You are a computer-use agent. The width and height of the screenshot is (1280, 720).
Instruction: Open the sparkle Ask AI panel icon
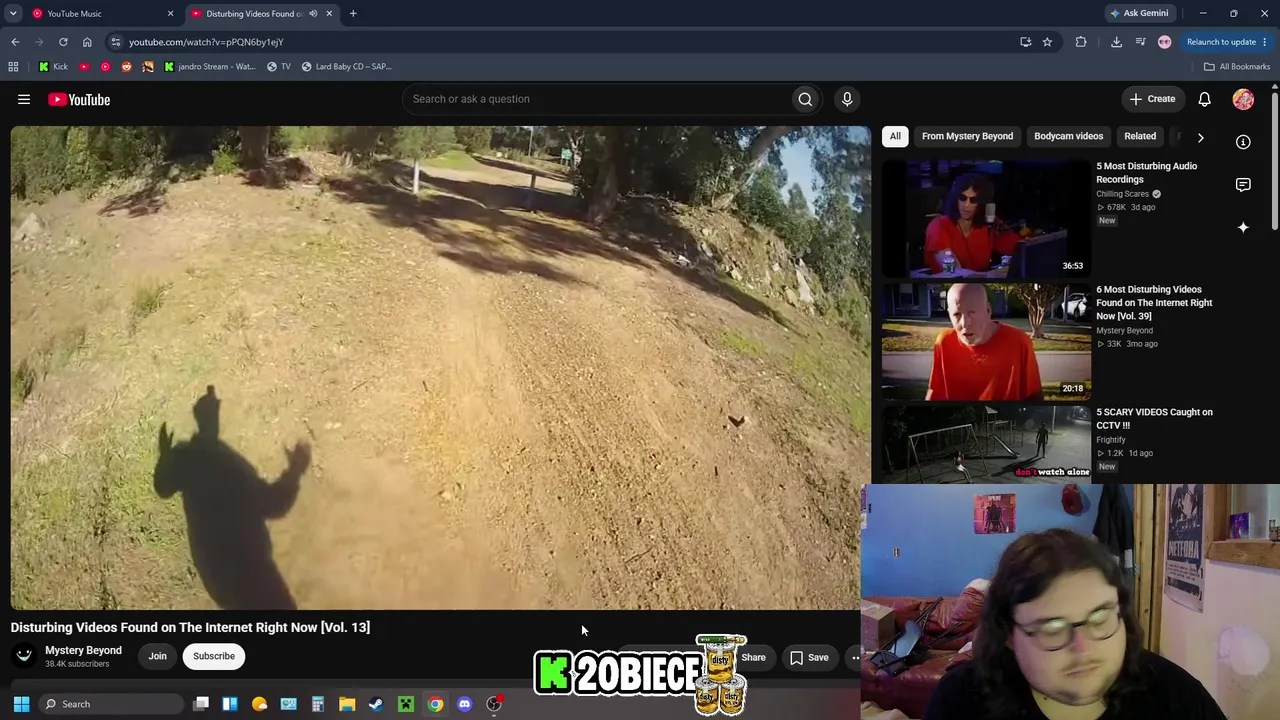(1243, 228)
